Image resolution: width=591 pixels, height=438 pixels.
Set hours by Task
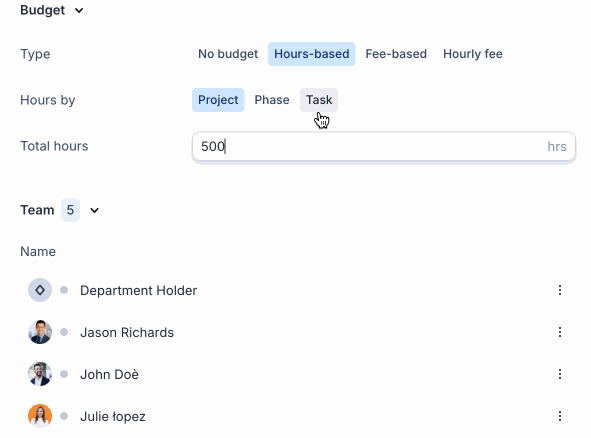click(x=319, y=100)
